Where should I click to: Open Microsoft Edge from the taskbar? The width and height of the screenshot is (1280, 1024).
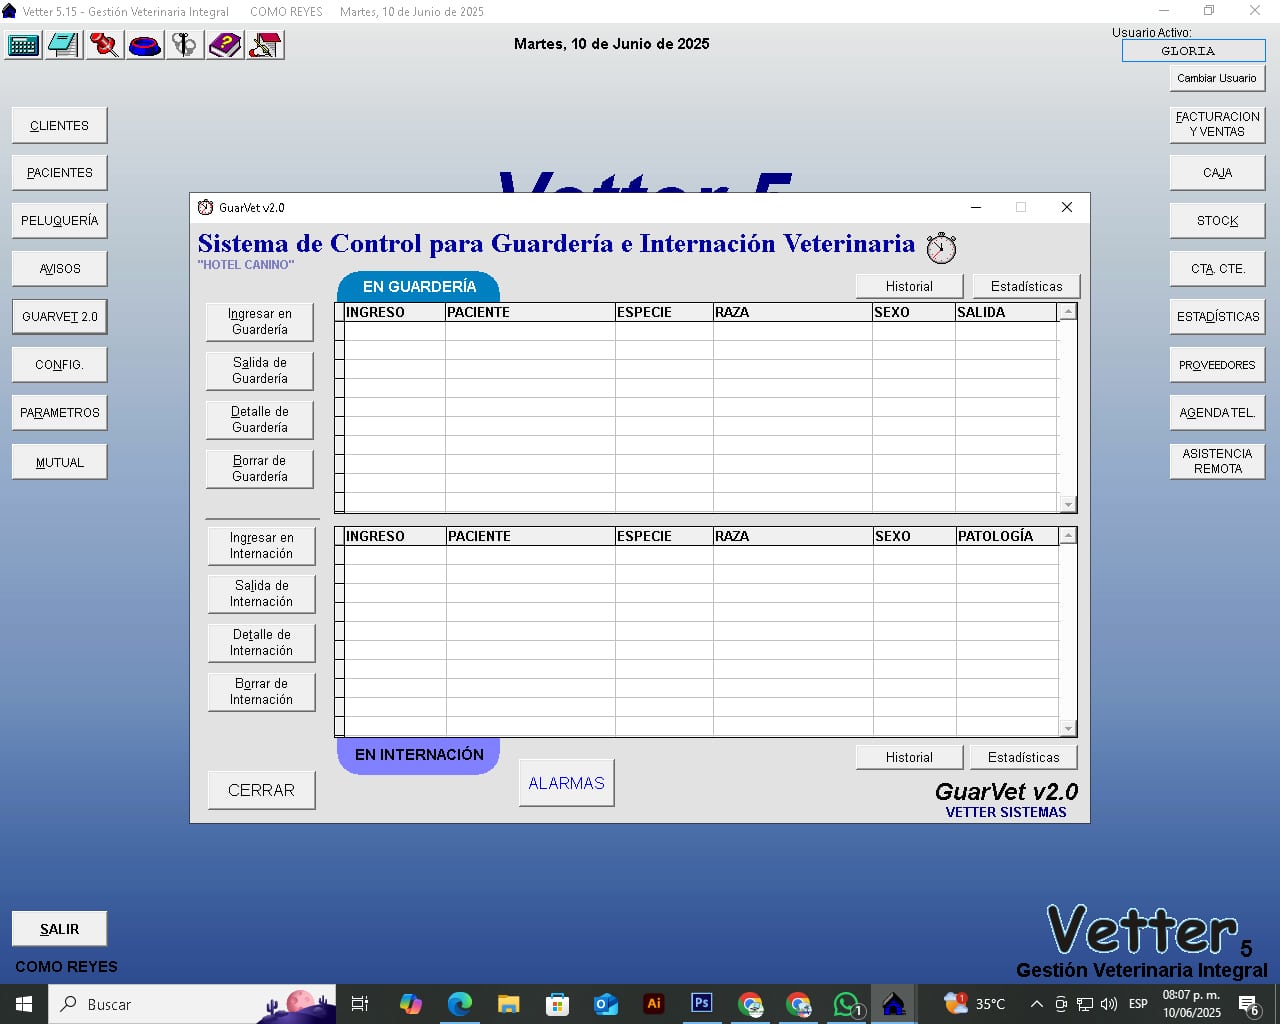[x=459, y=1004]
